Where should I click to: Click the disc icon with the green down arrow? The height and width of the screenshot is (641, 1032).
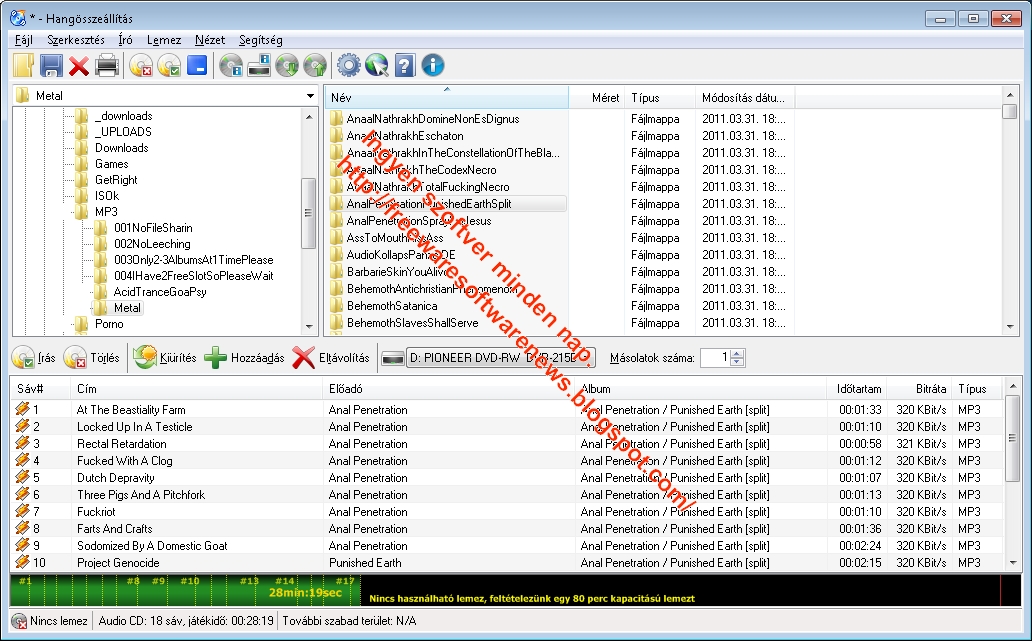tap(287, 66)
